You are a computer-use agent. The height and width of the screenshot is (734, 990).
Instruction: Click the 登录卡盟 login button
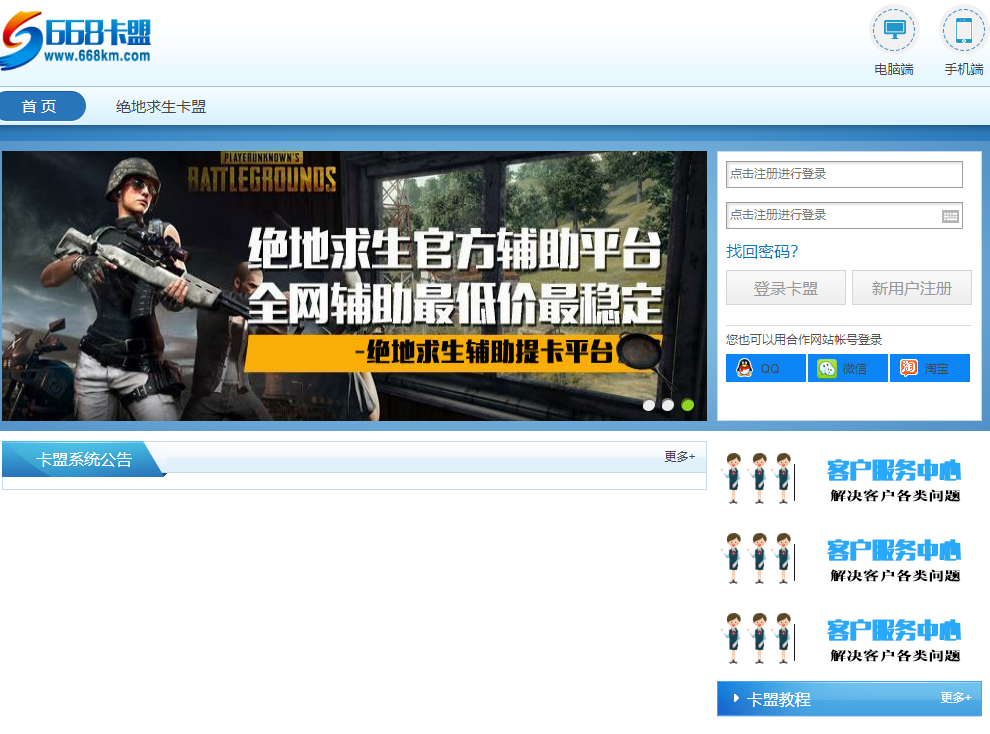pos(785,288)
